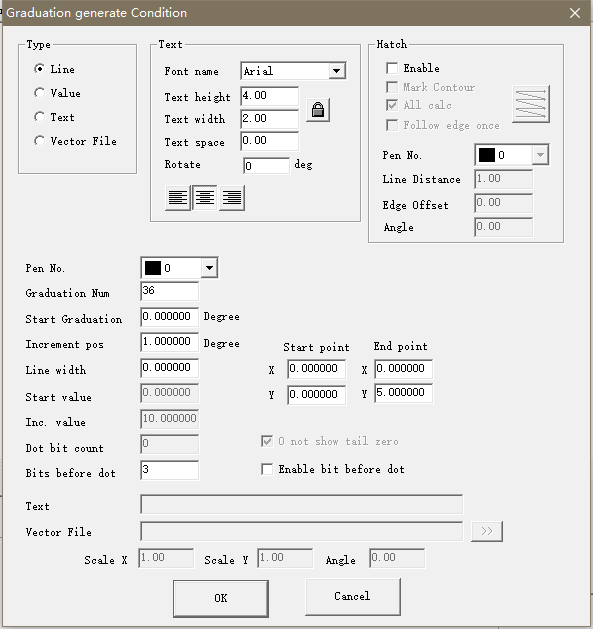Viewport: 593px width, 629px height.
Task: Click the Hatch Edge Offset field
Action: tap(504, 203)
